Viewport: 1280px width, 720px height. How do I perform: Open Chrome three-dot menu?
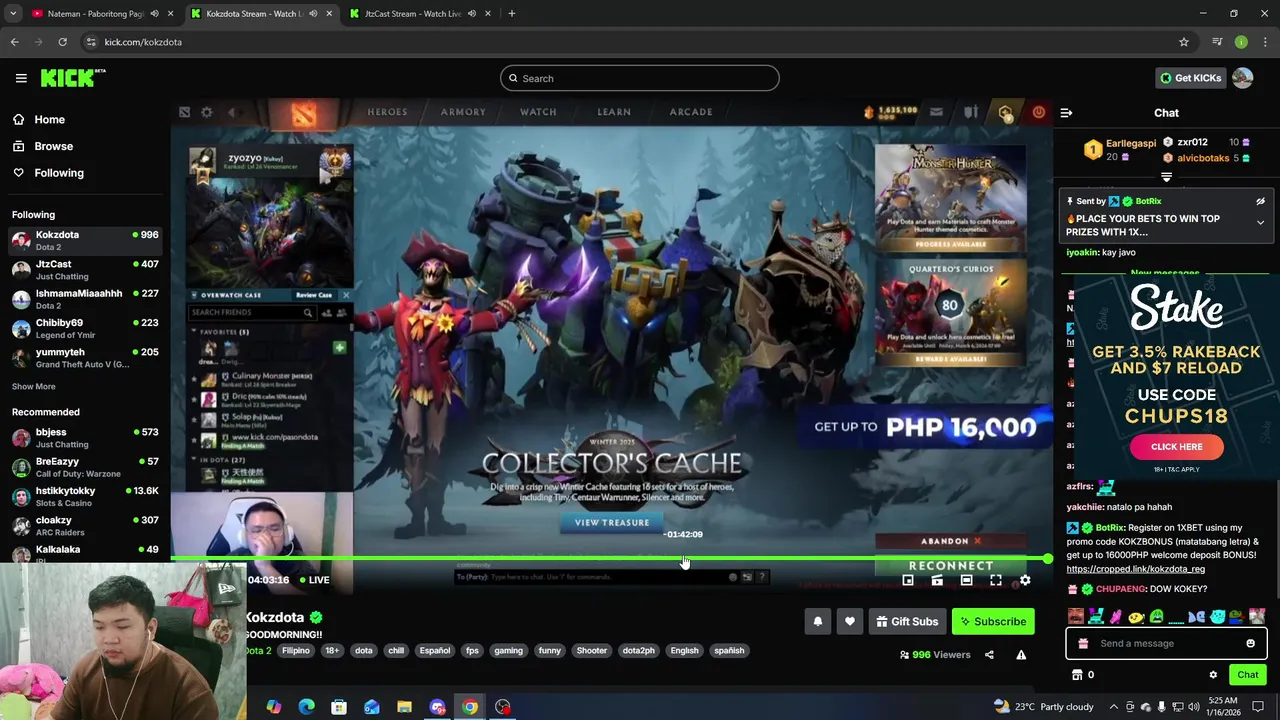click(x=1266, y=42)
